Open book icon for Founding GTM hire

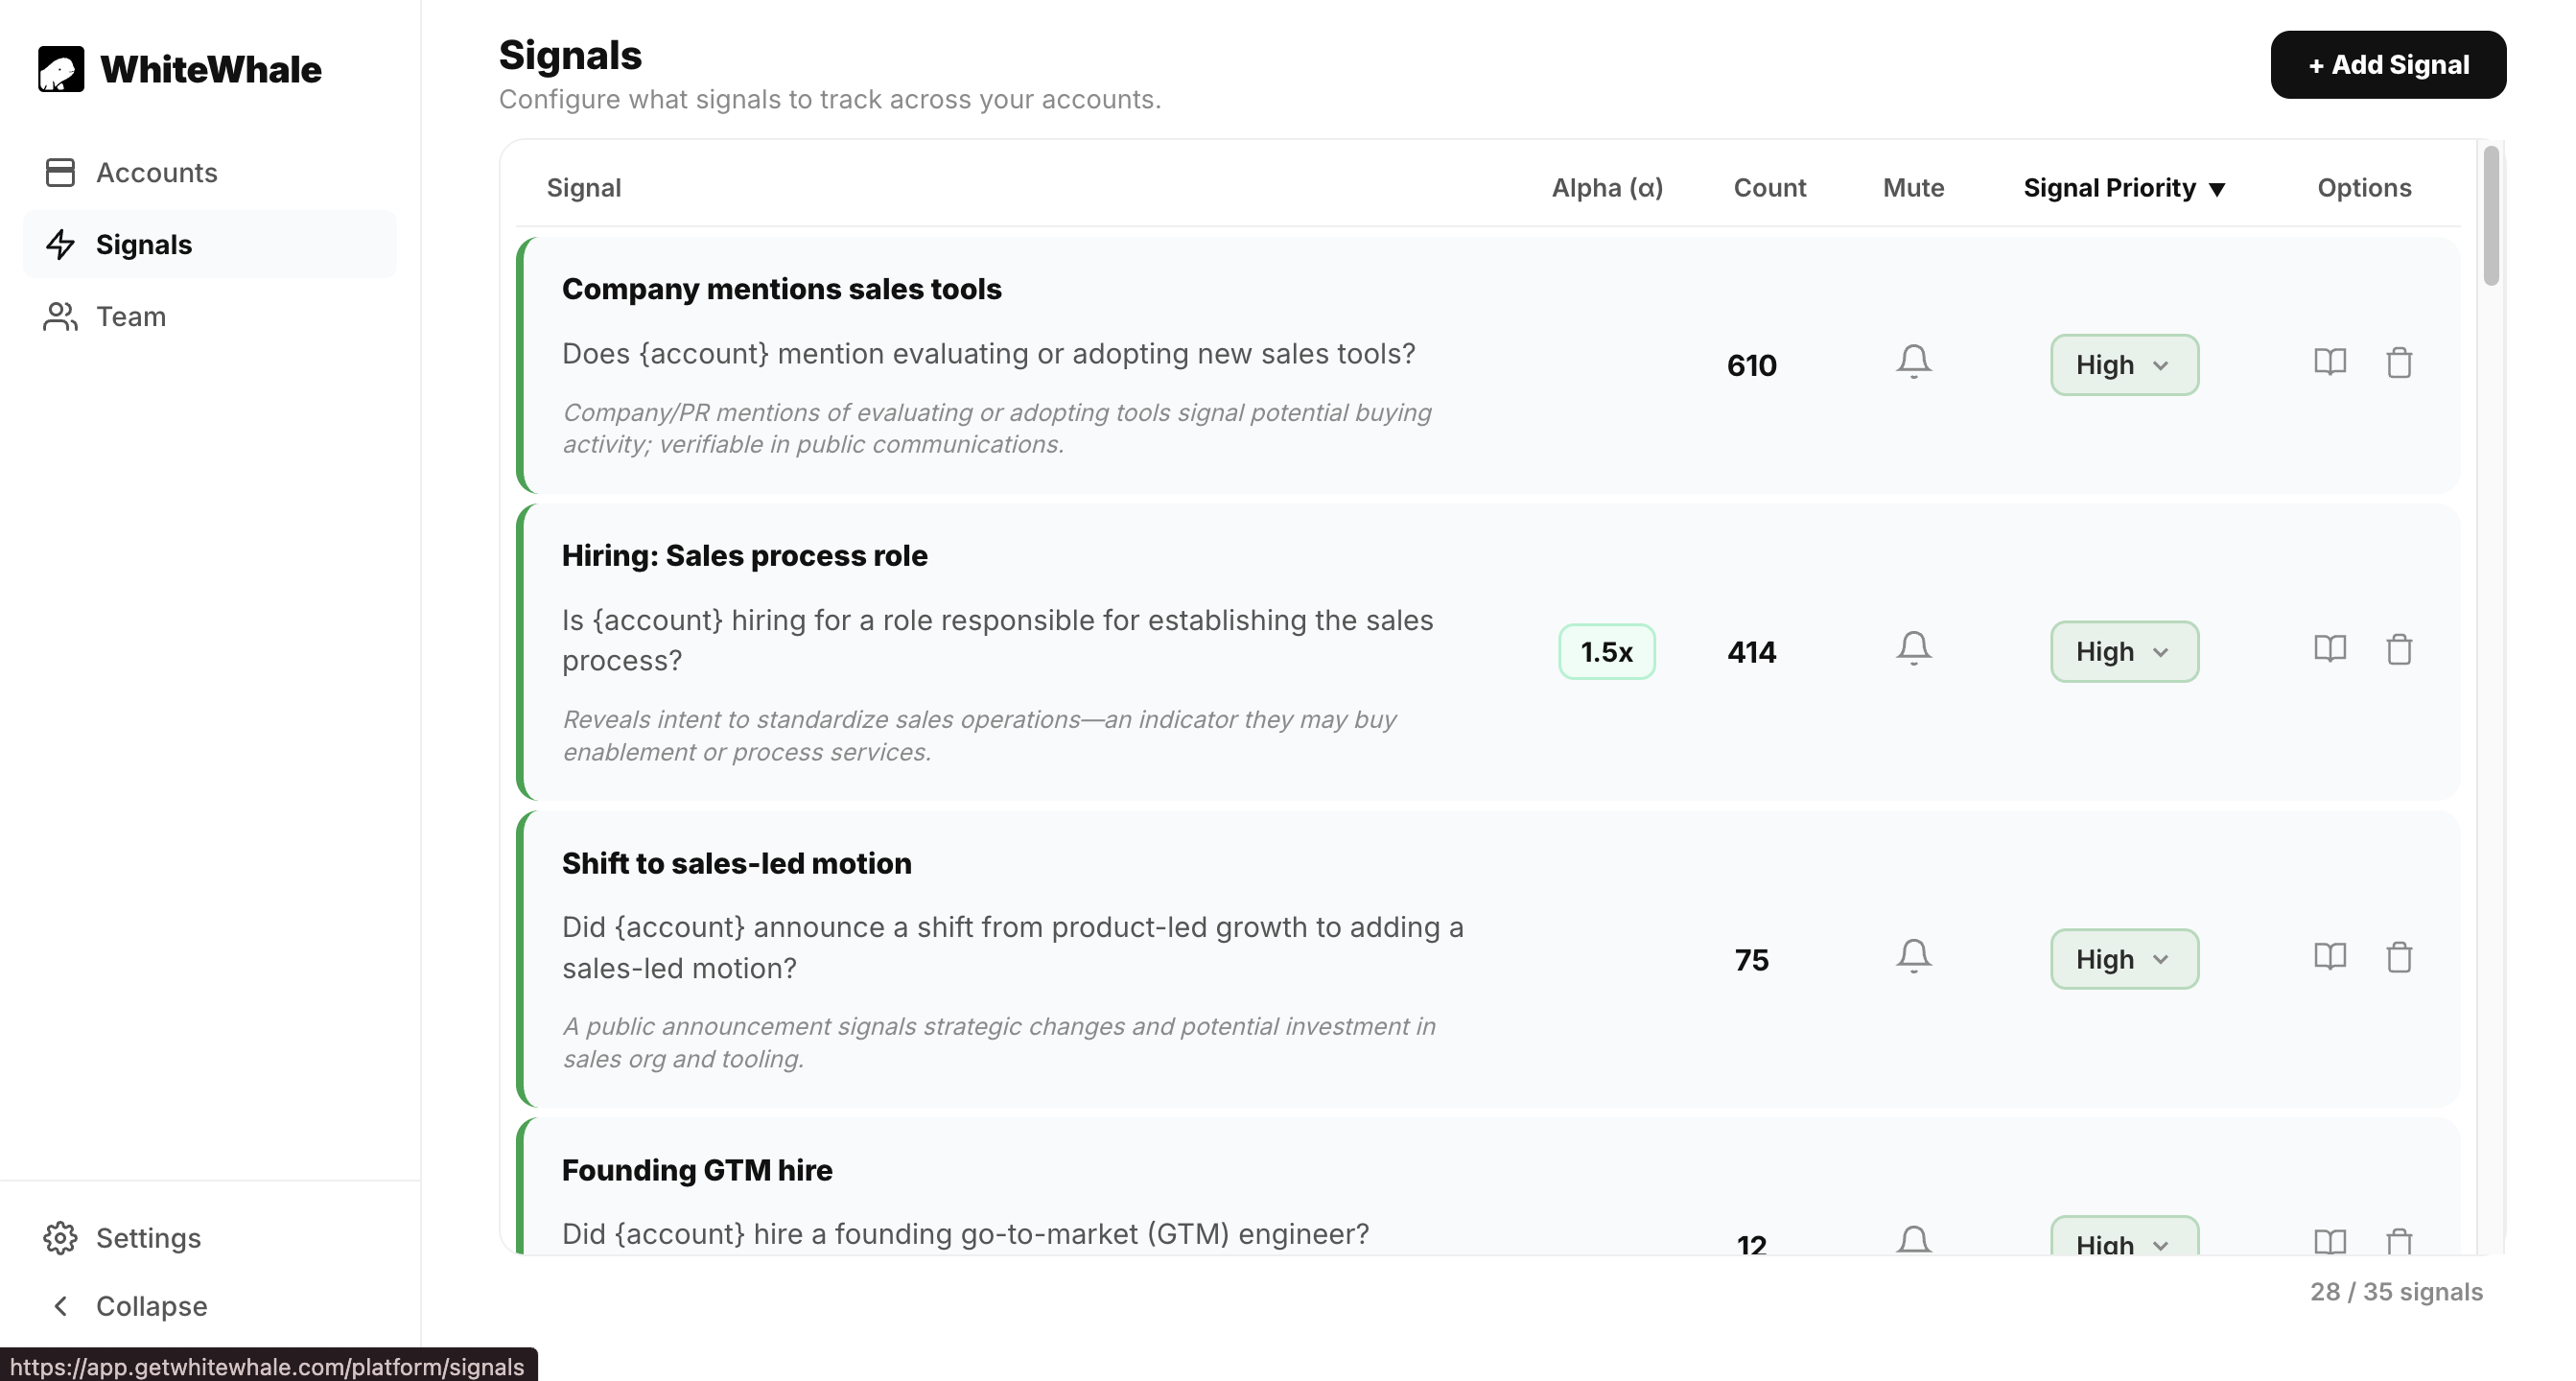[2330, 1241]
